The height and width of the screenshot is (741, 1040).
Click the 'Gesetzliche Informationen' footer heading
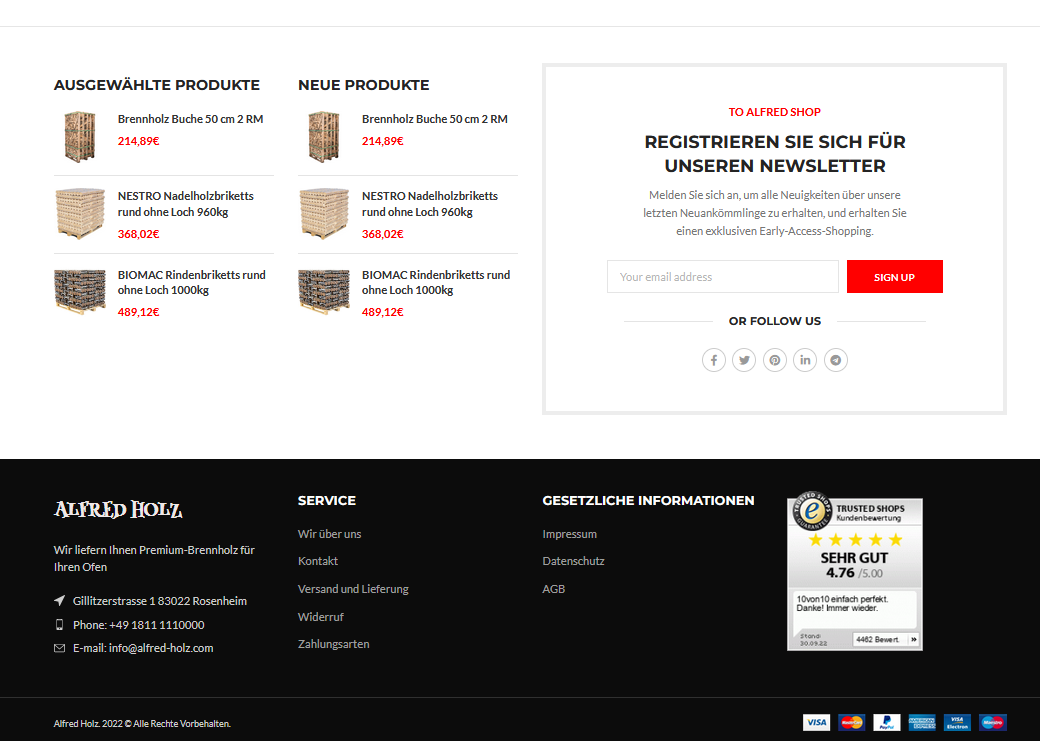(x=648, y=501)
